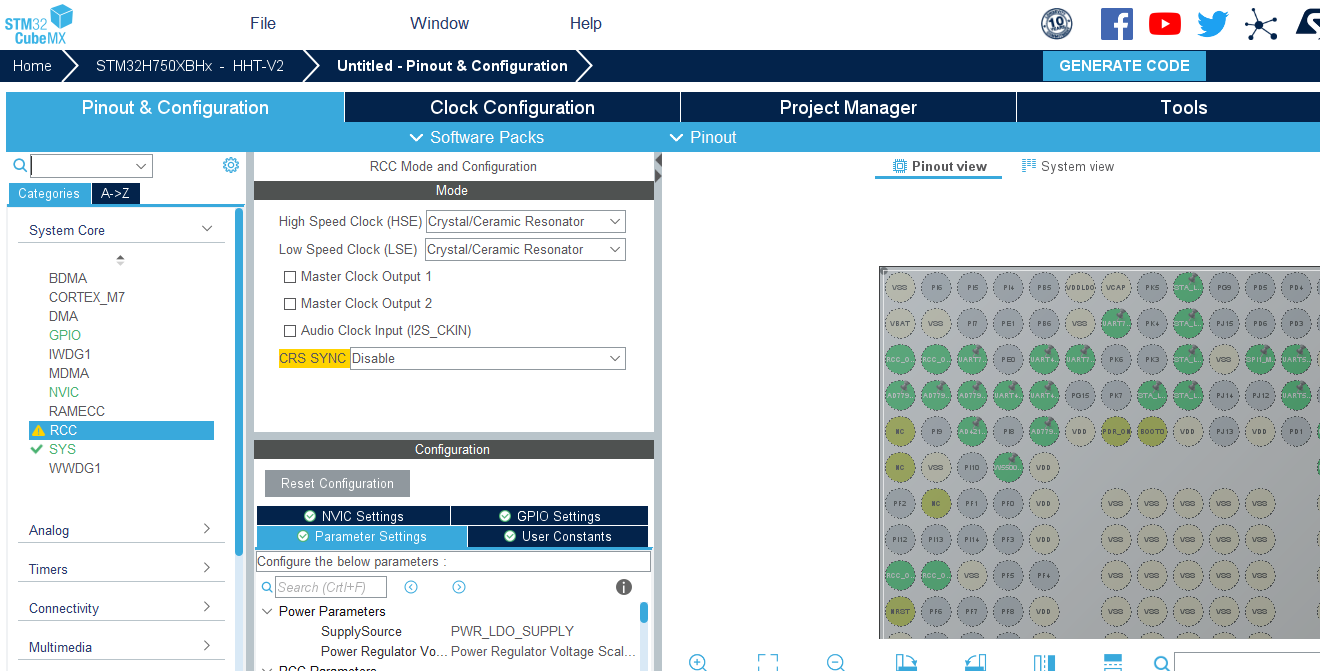Open the ST 10-year anniversary badge icon
The image size is (1320, 671).
1056,23
